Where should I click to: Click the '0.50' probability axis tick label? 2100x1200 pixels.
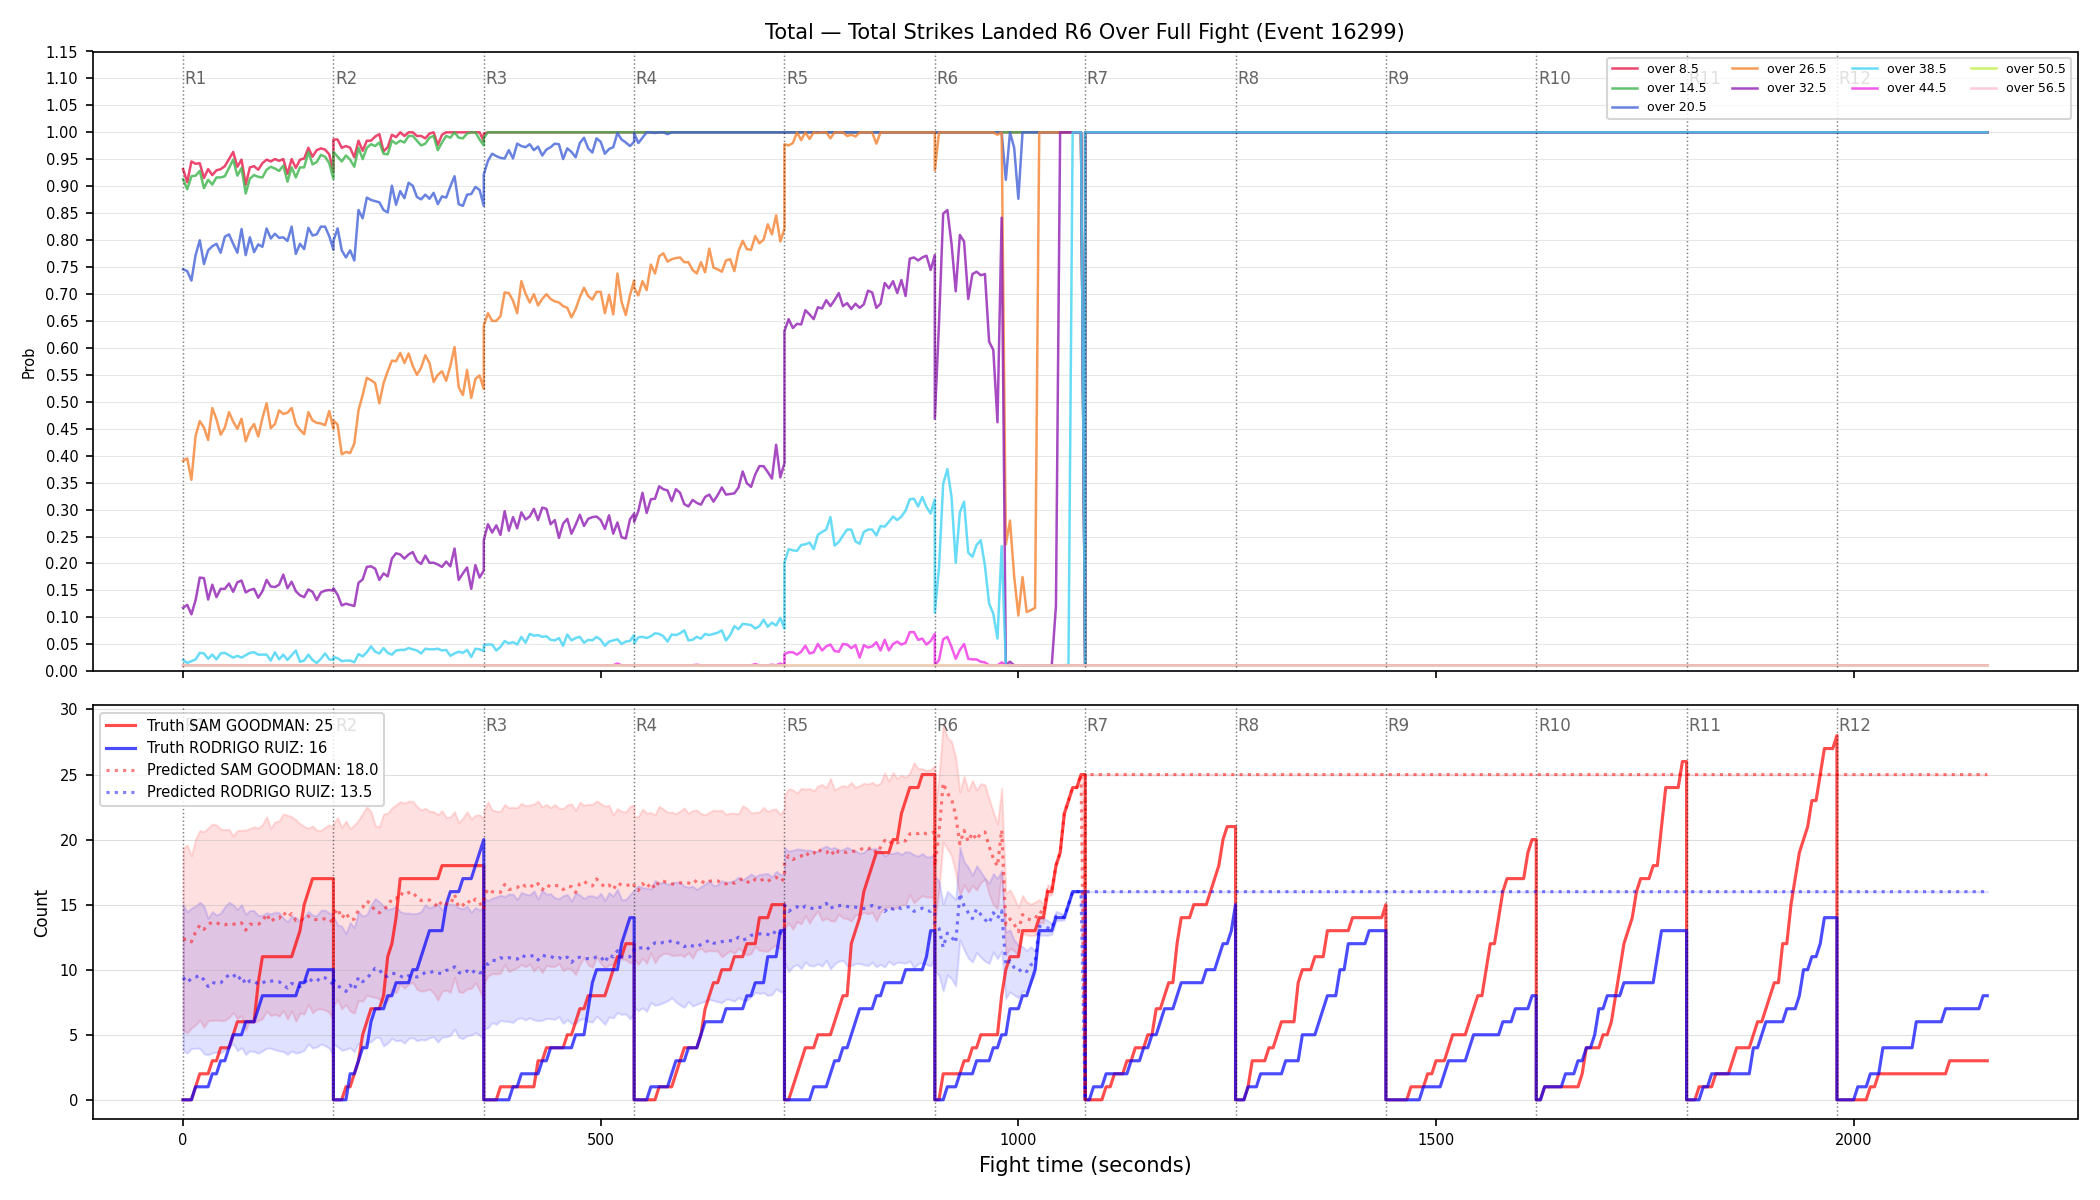pos(62,402)
